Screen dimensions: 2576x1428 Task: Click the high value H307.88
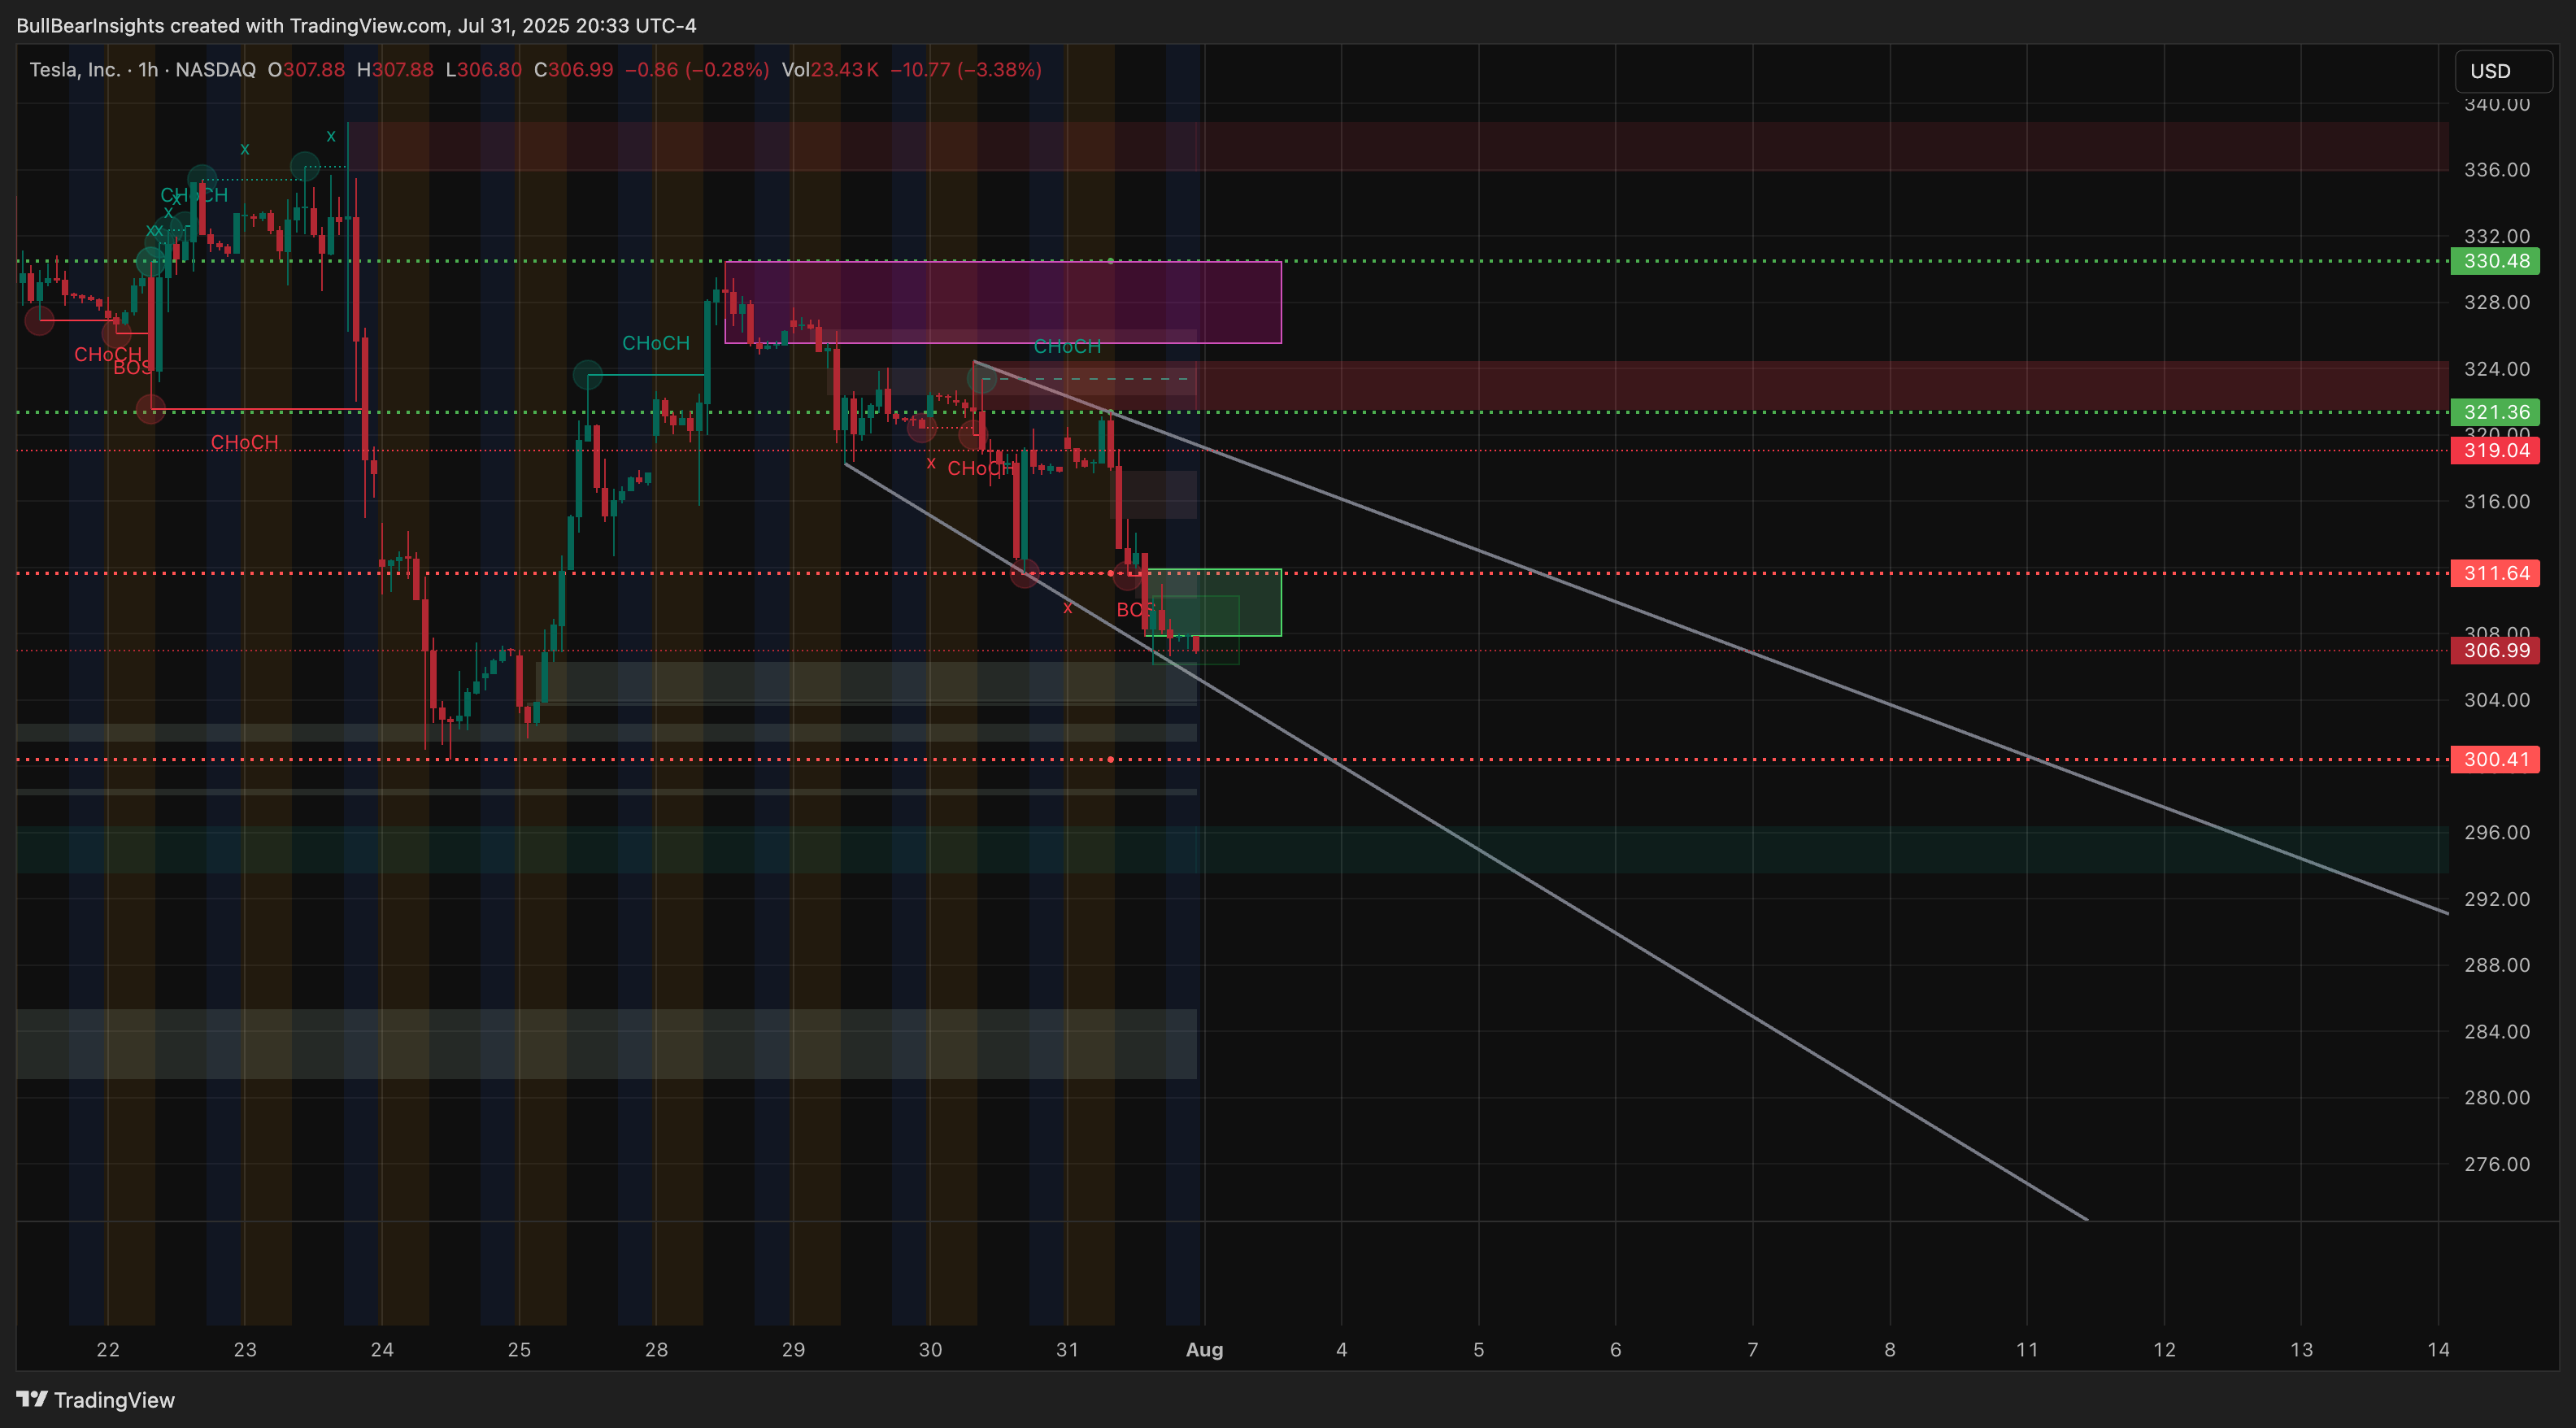click(x=395, y=70)
